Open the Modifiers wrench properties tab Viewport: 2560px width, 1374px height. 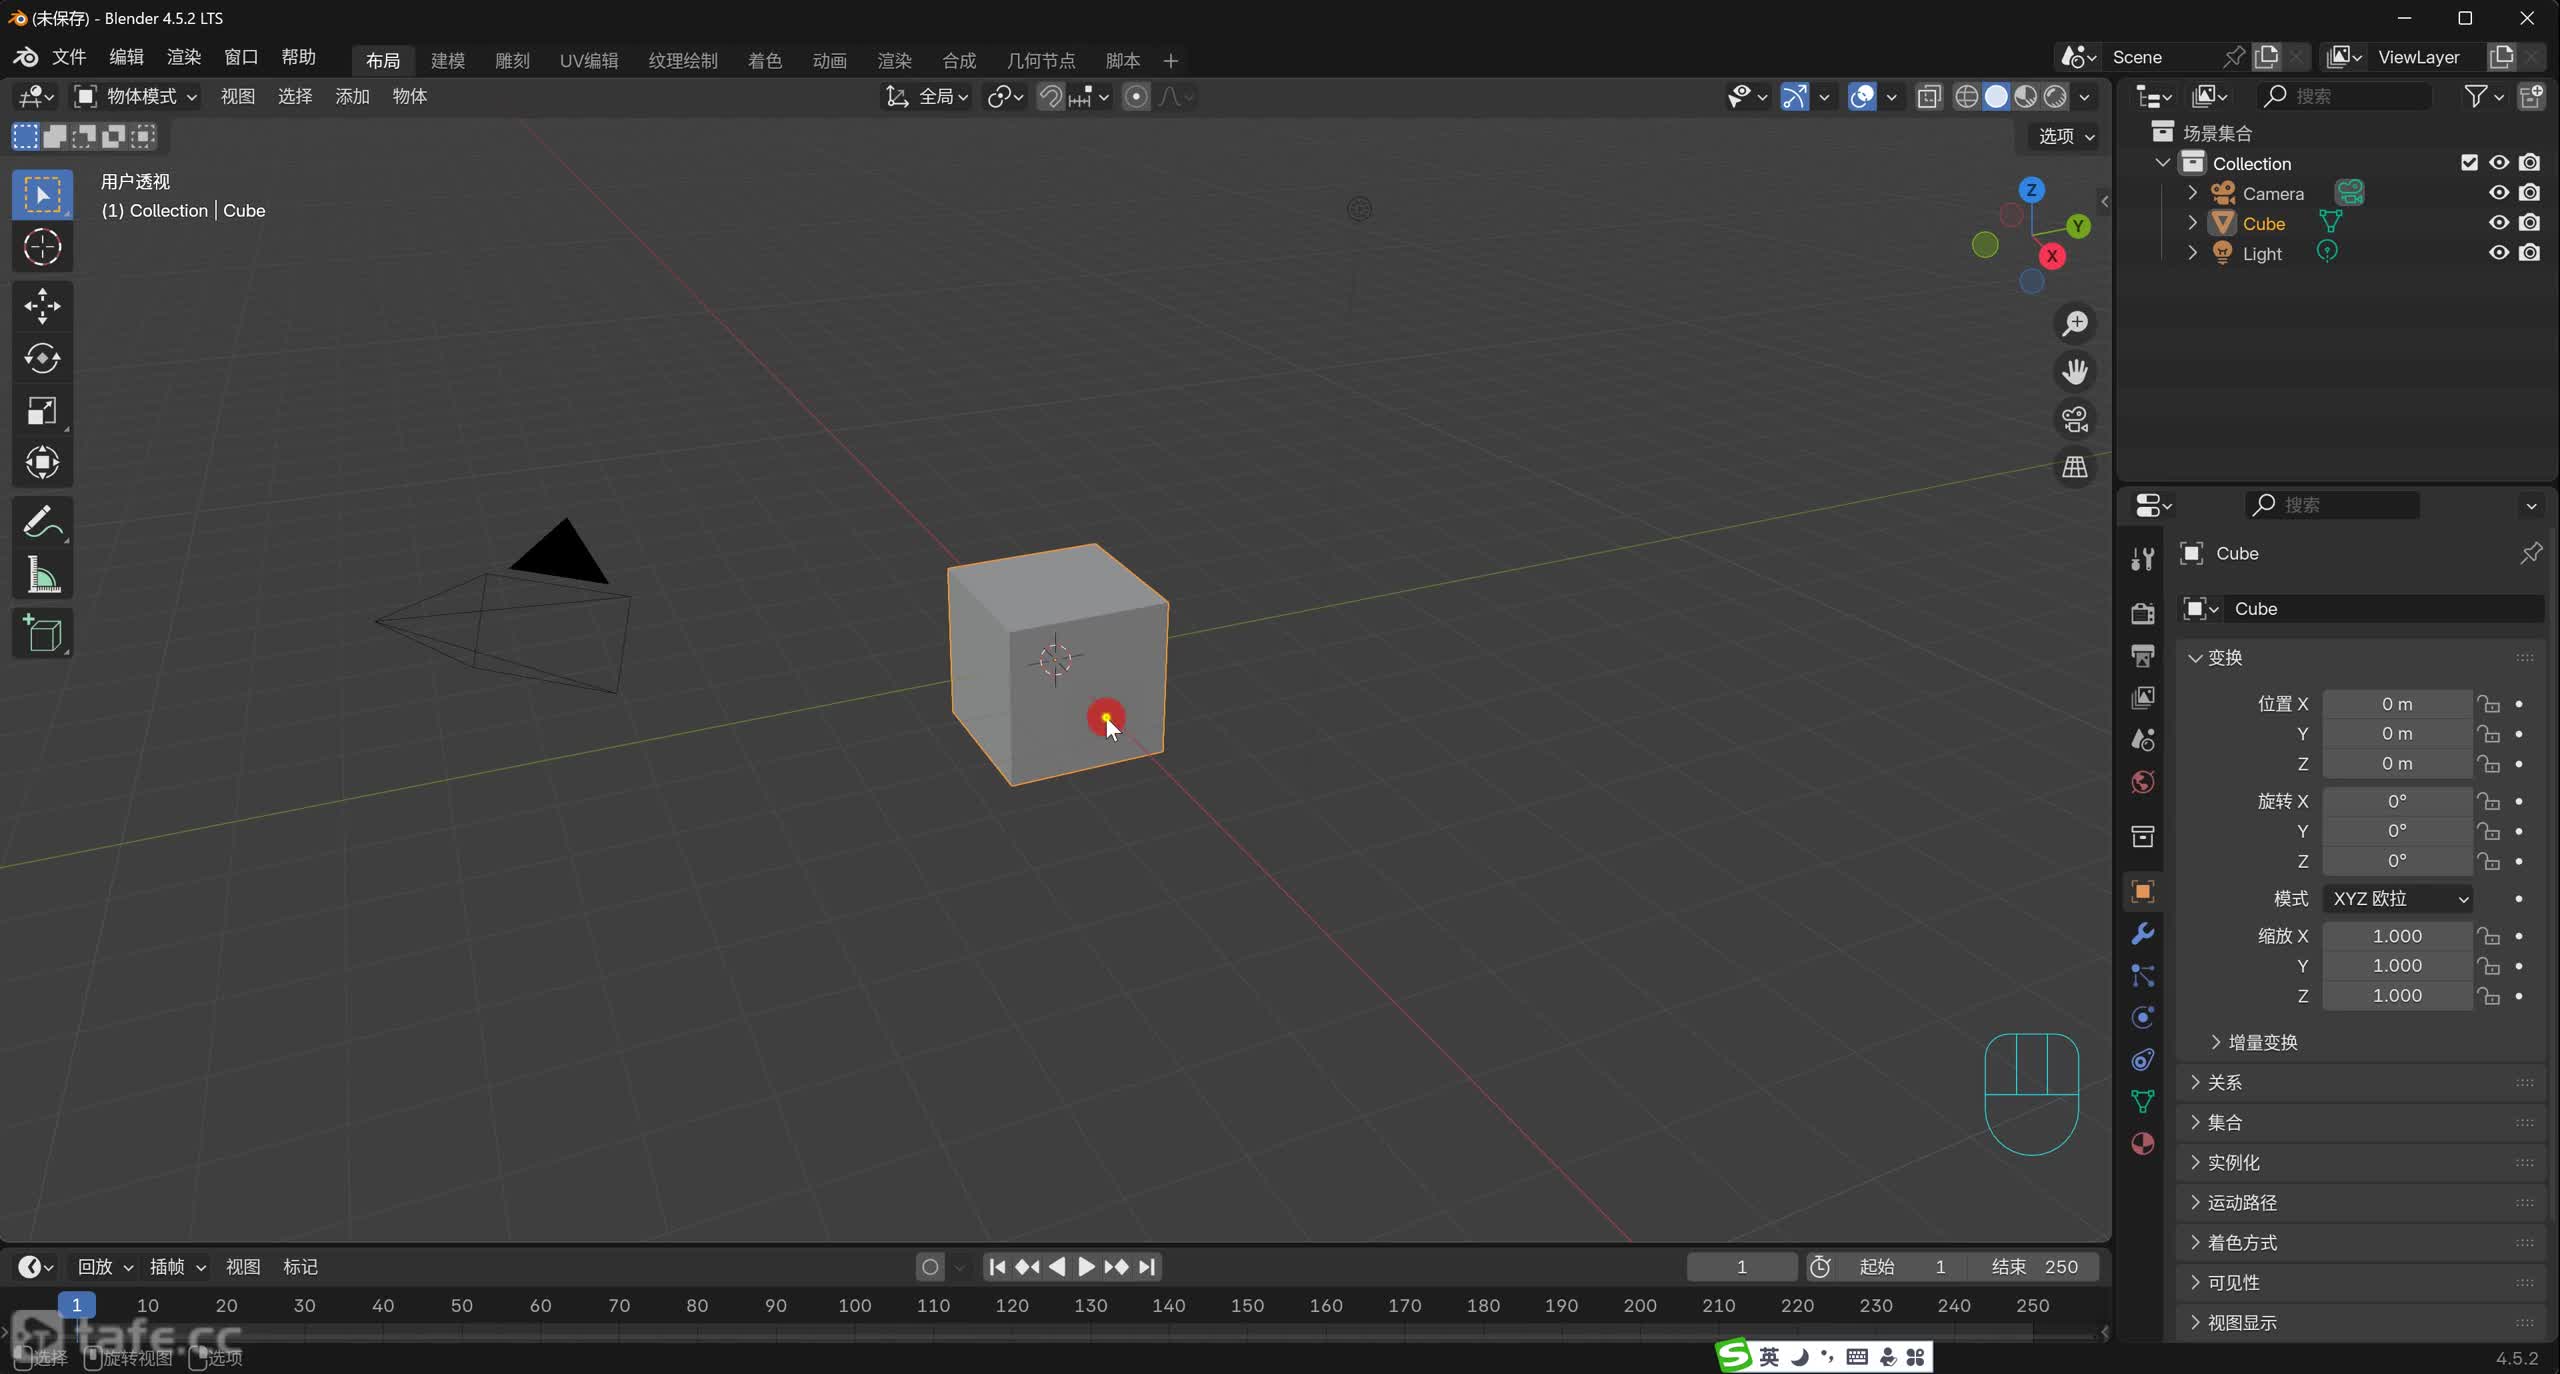pos(2142,934)
